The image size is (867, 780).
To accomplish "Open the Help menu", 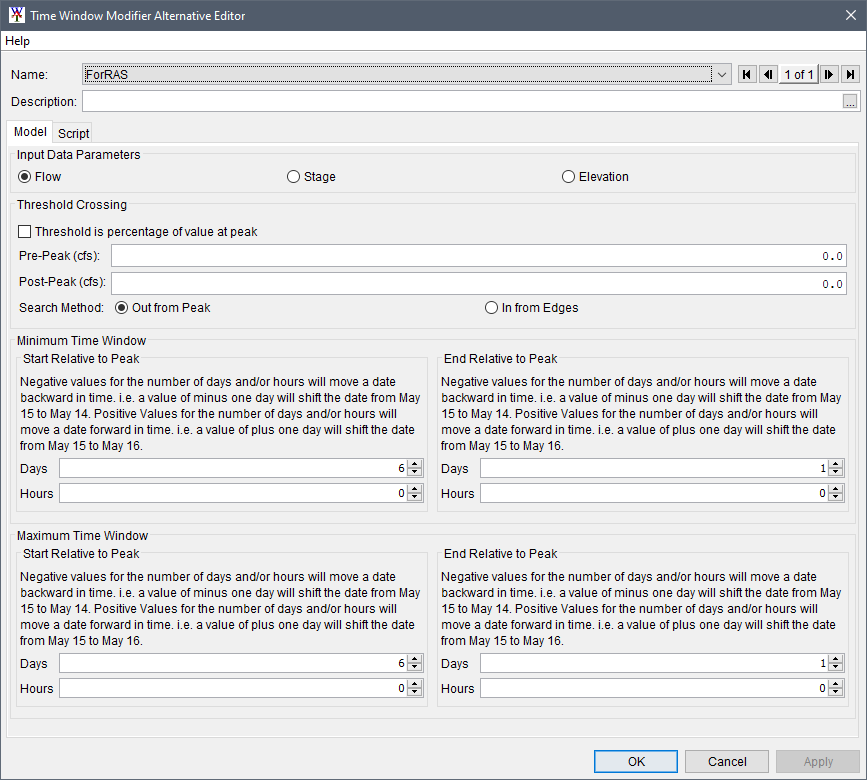I will point(17,41).
